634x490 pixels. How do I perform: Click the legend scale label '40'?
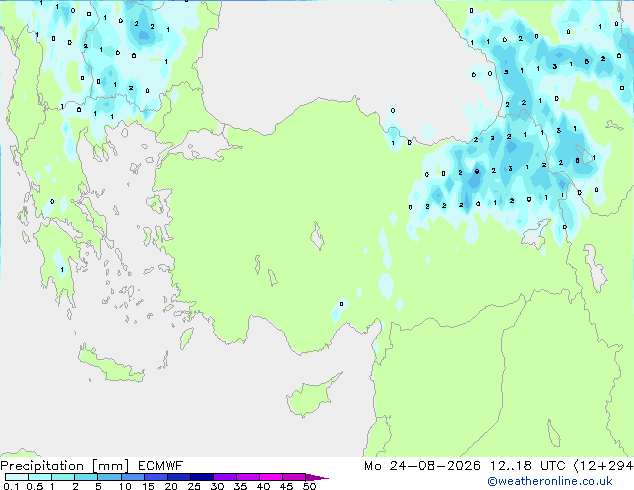(264, 486)
